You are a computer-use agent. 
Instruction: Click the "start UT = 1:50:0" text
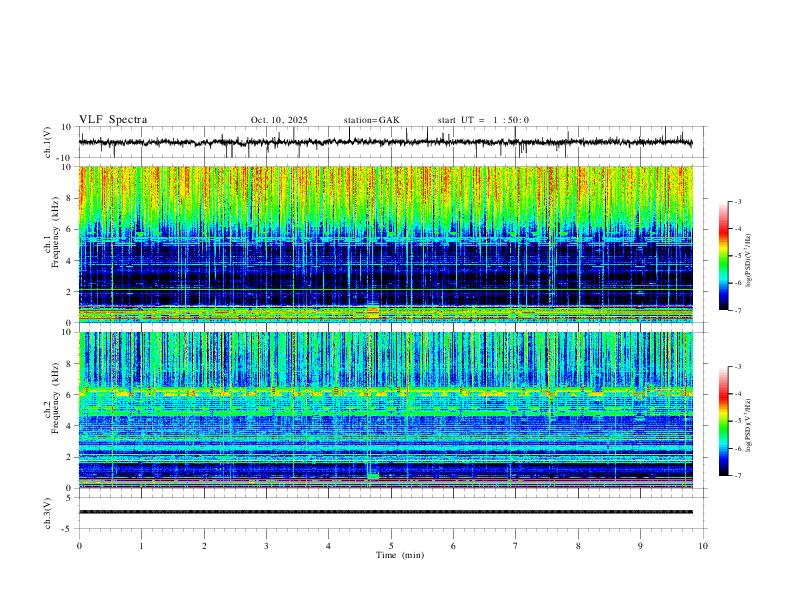483,120
